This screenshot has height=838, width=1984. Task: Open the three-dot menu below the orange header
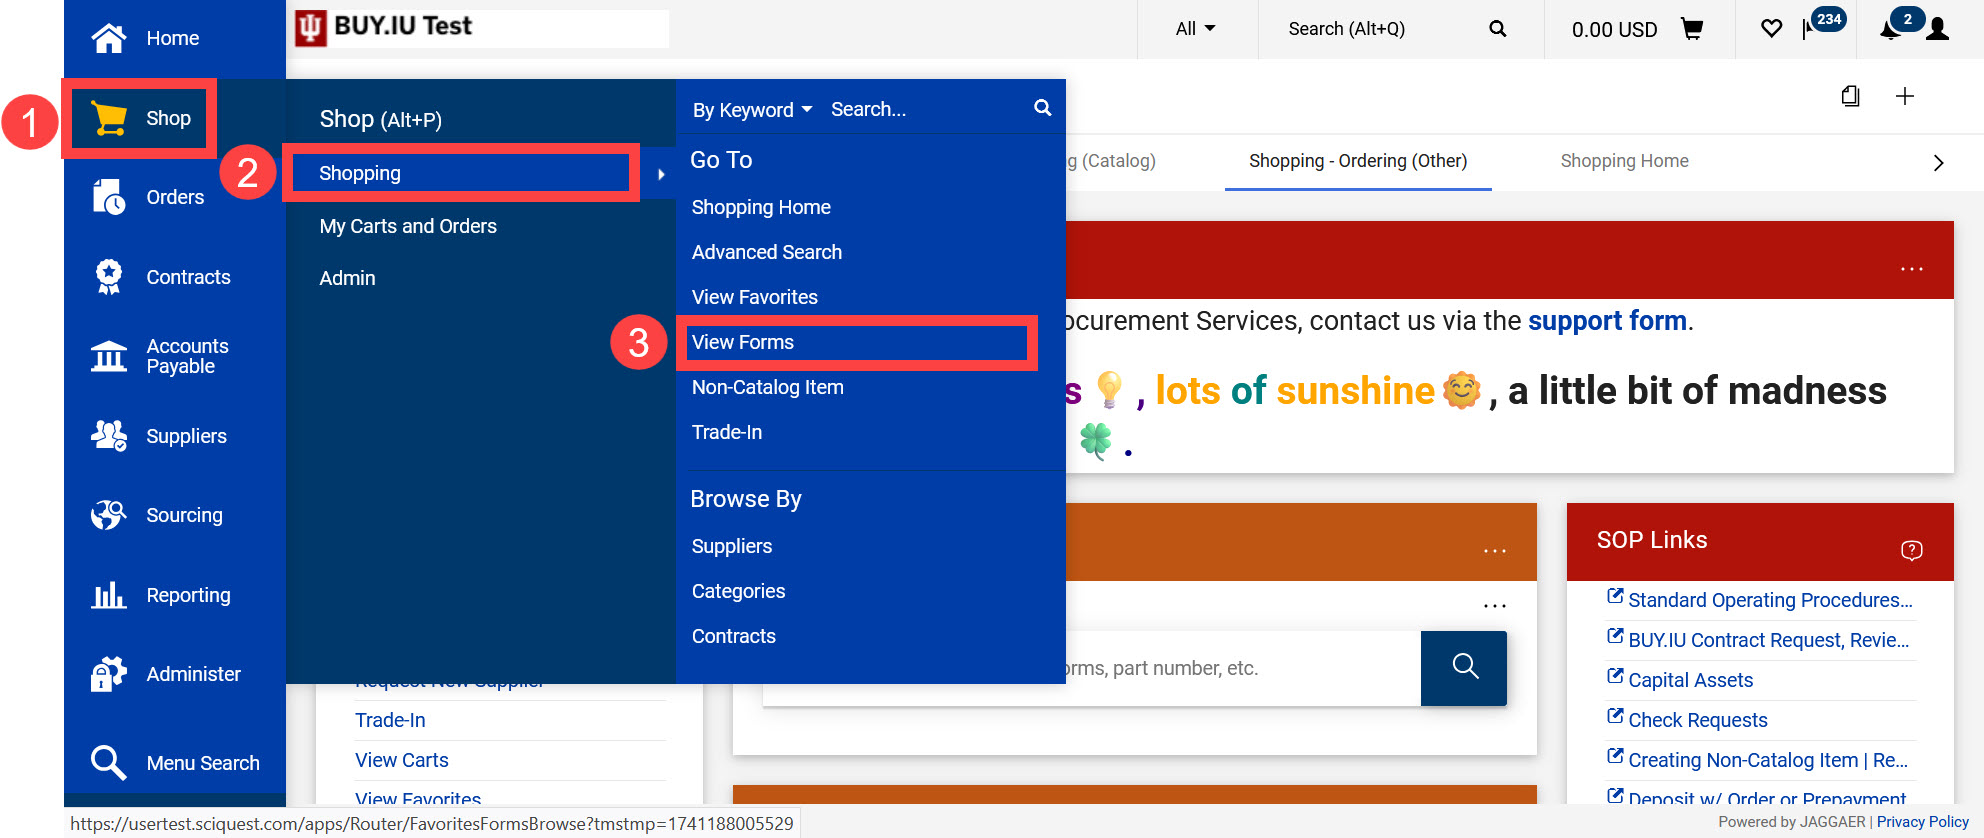pyautogui.click(x=1495, y=606)
